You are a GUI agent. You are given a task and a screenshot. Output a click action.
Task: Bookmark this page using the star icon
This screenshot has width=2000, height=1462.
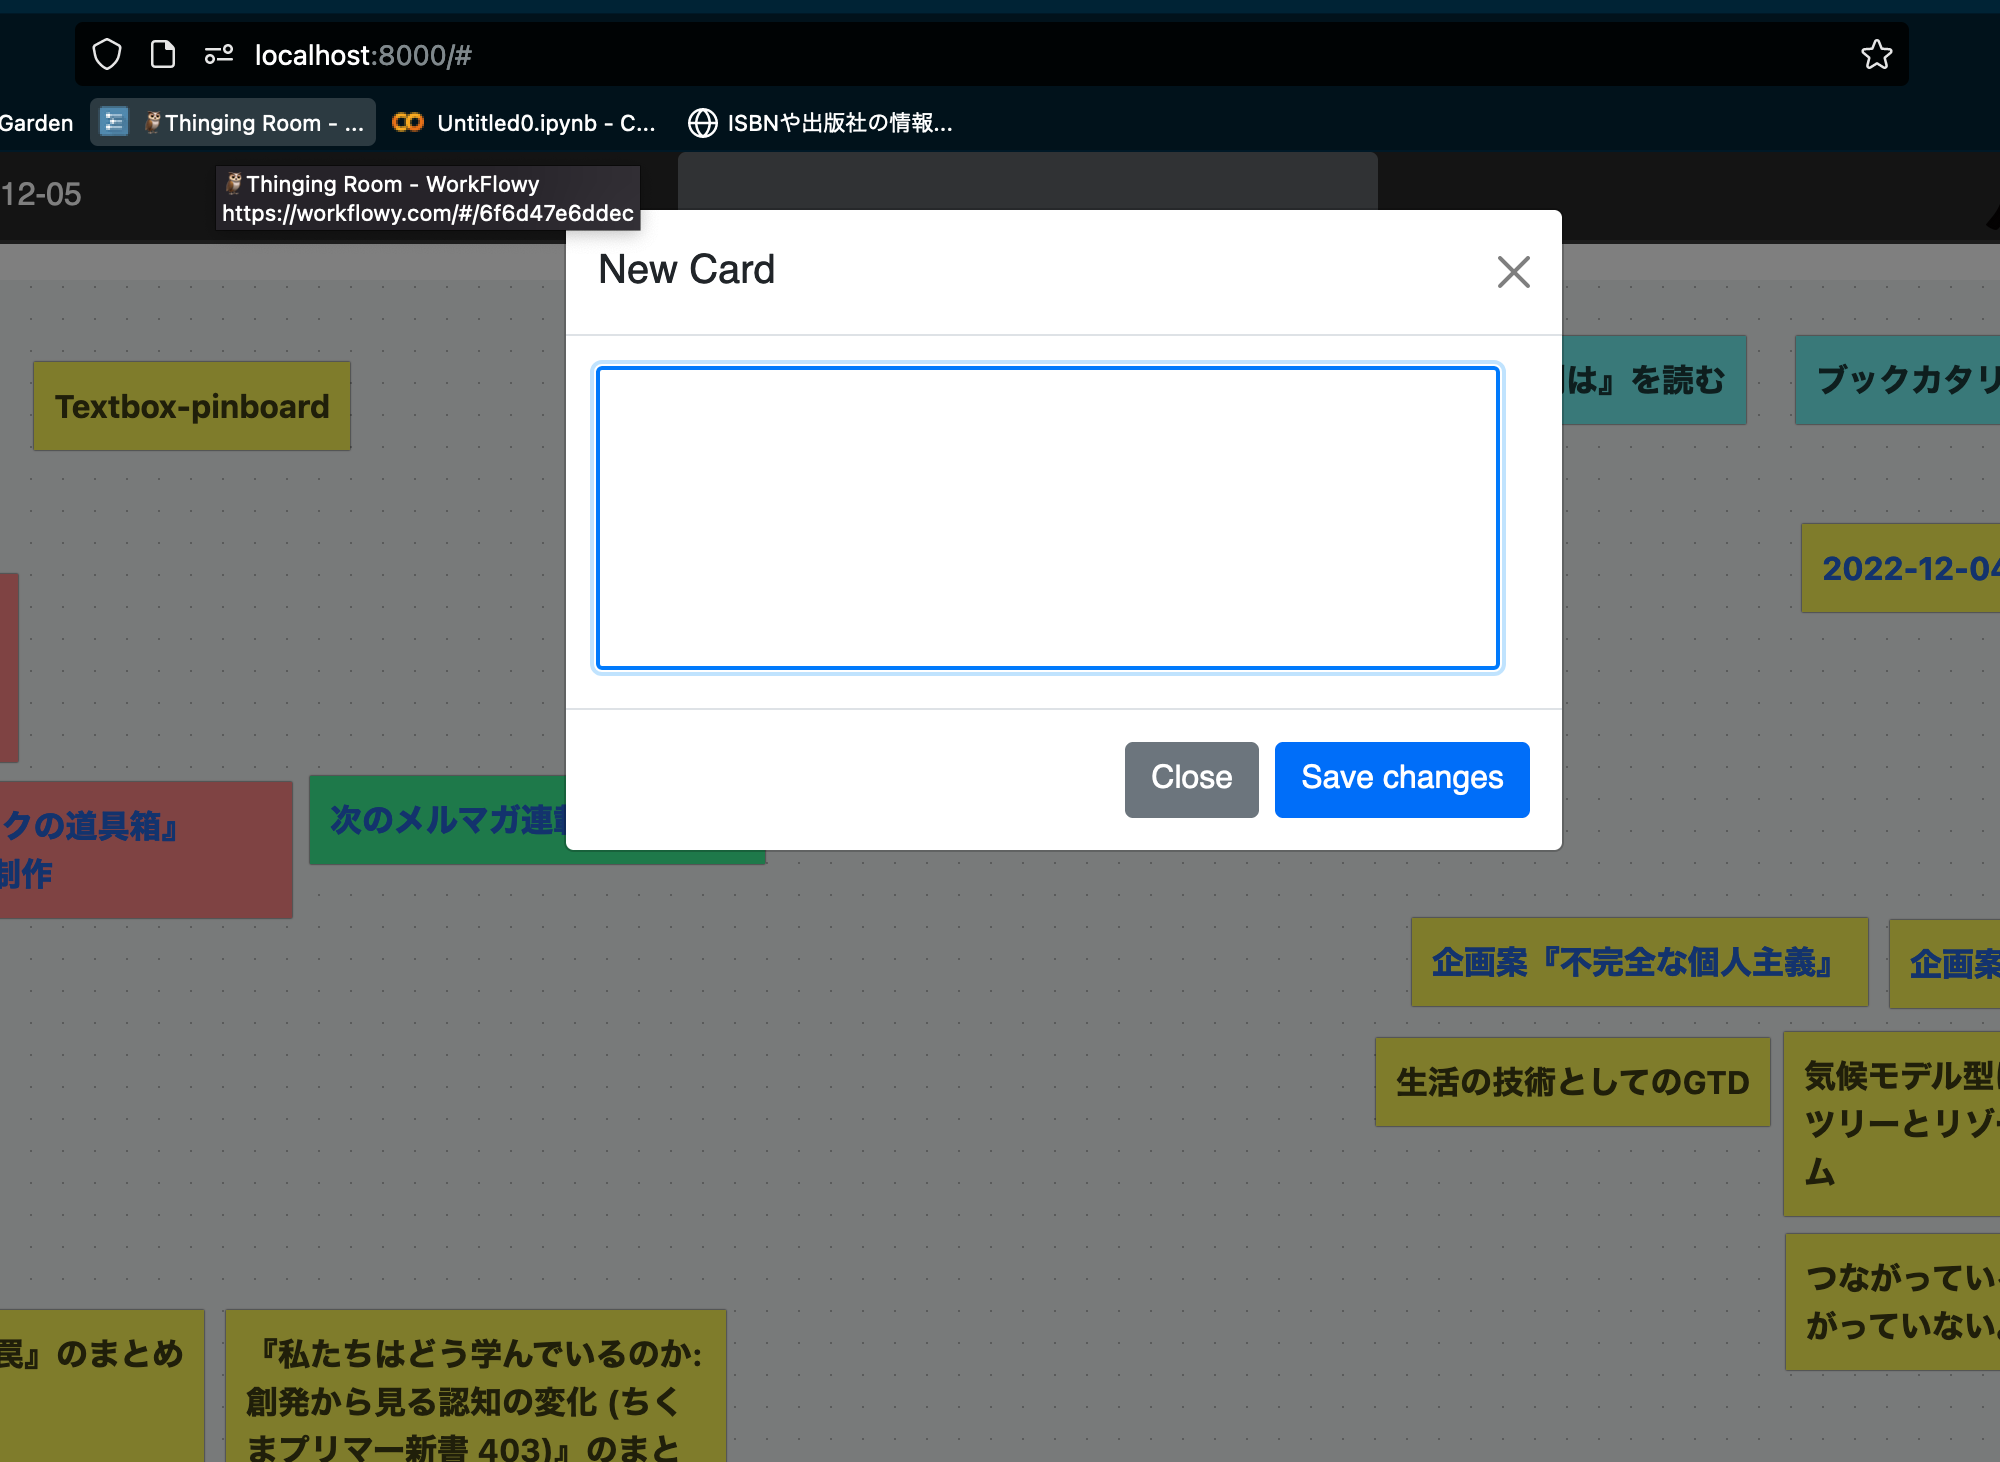coord(1876,54)
